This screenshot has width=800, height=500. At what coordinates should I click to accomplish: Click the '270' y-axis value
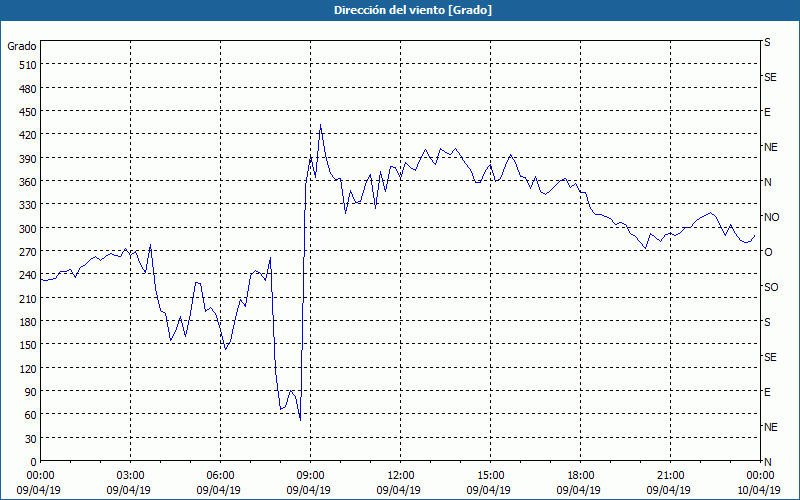tap(28, 252)
